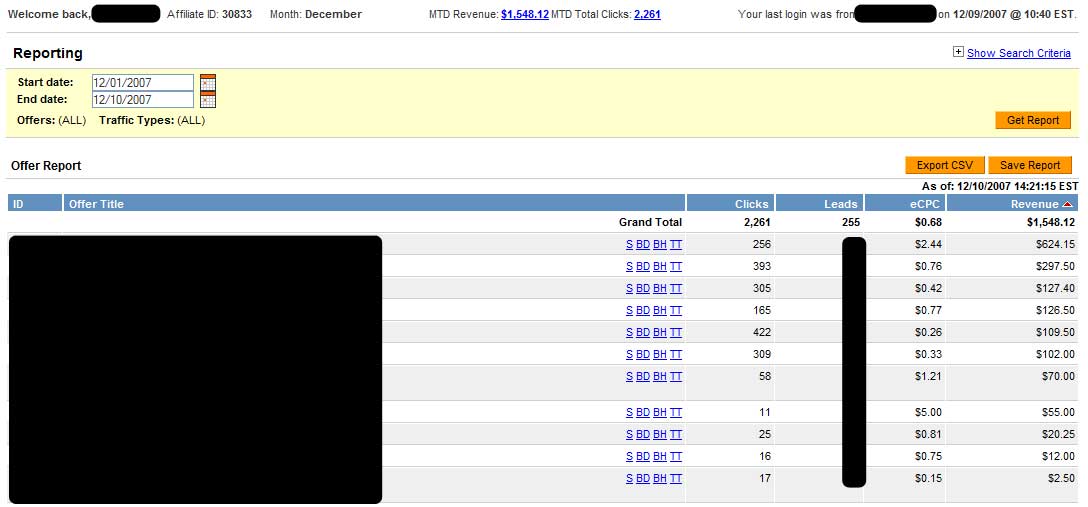The width and height of the screenshot is (1088, 507).
Task: Open the Start date calendar picker icon
Action: 207,83
